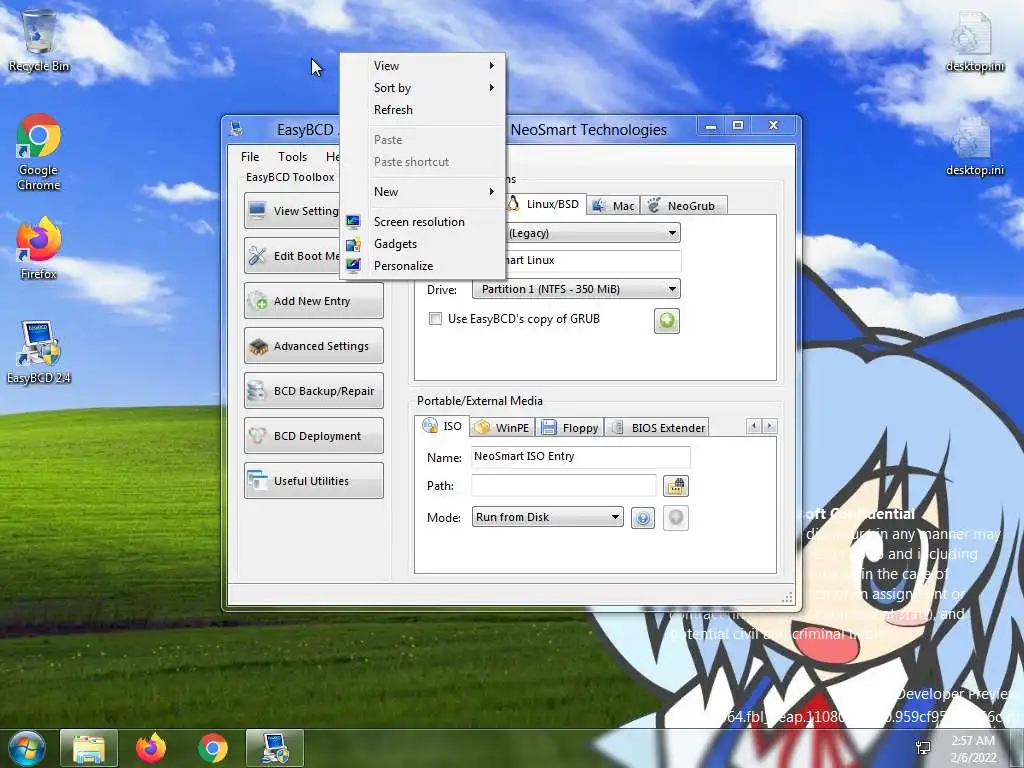Choose Refresh from context menu
The width and height of the screenshot is (1024, 768).
(423, 110)
